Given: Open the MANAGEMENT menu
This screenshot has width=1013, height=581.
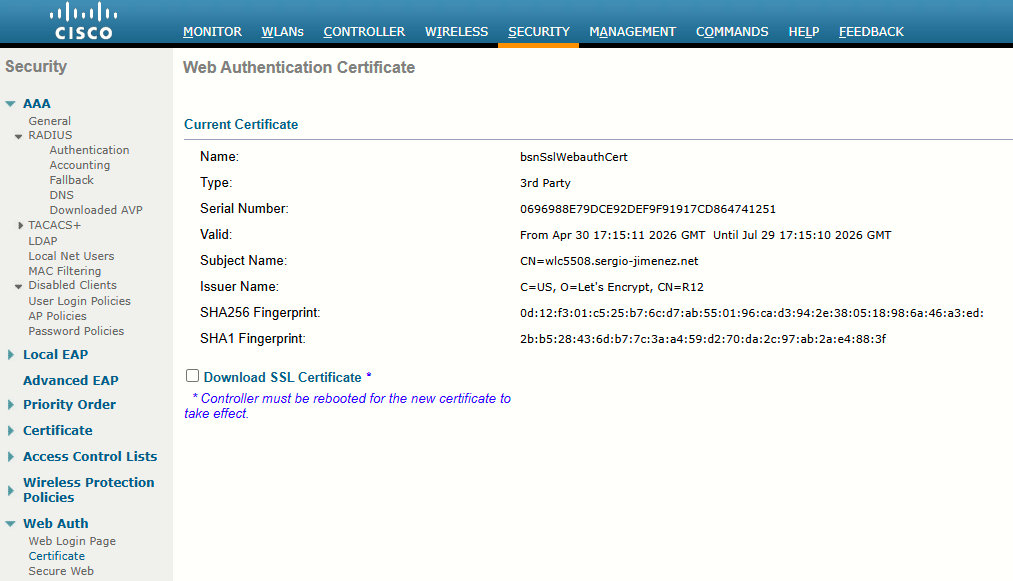Looking at the screenshot, I should coord(632,32).
